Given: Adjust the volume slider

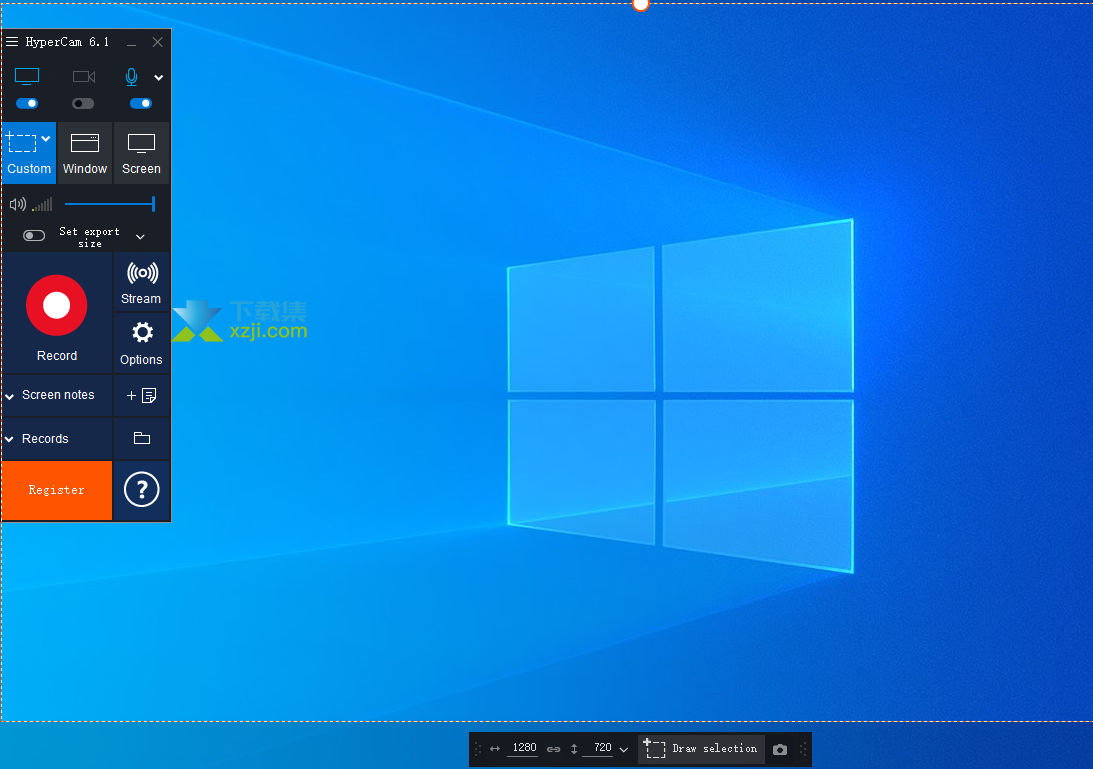Looking at the screenshot, I should (109, 204).
